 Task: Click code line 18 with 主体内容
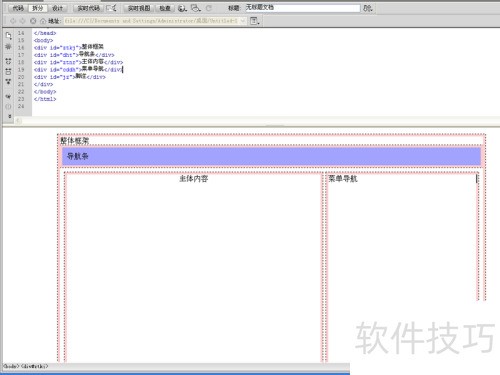[x=78, y=62]
